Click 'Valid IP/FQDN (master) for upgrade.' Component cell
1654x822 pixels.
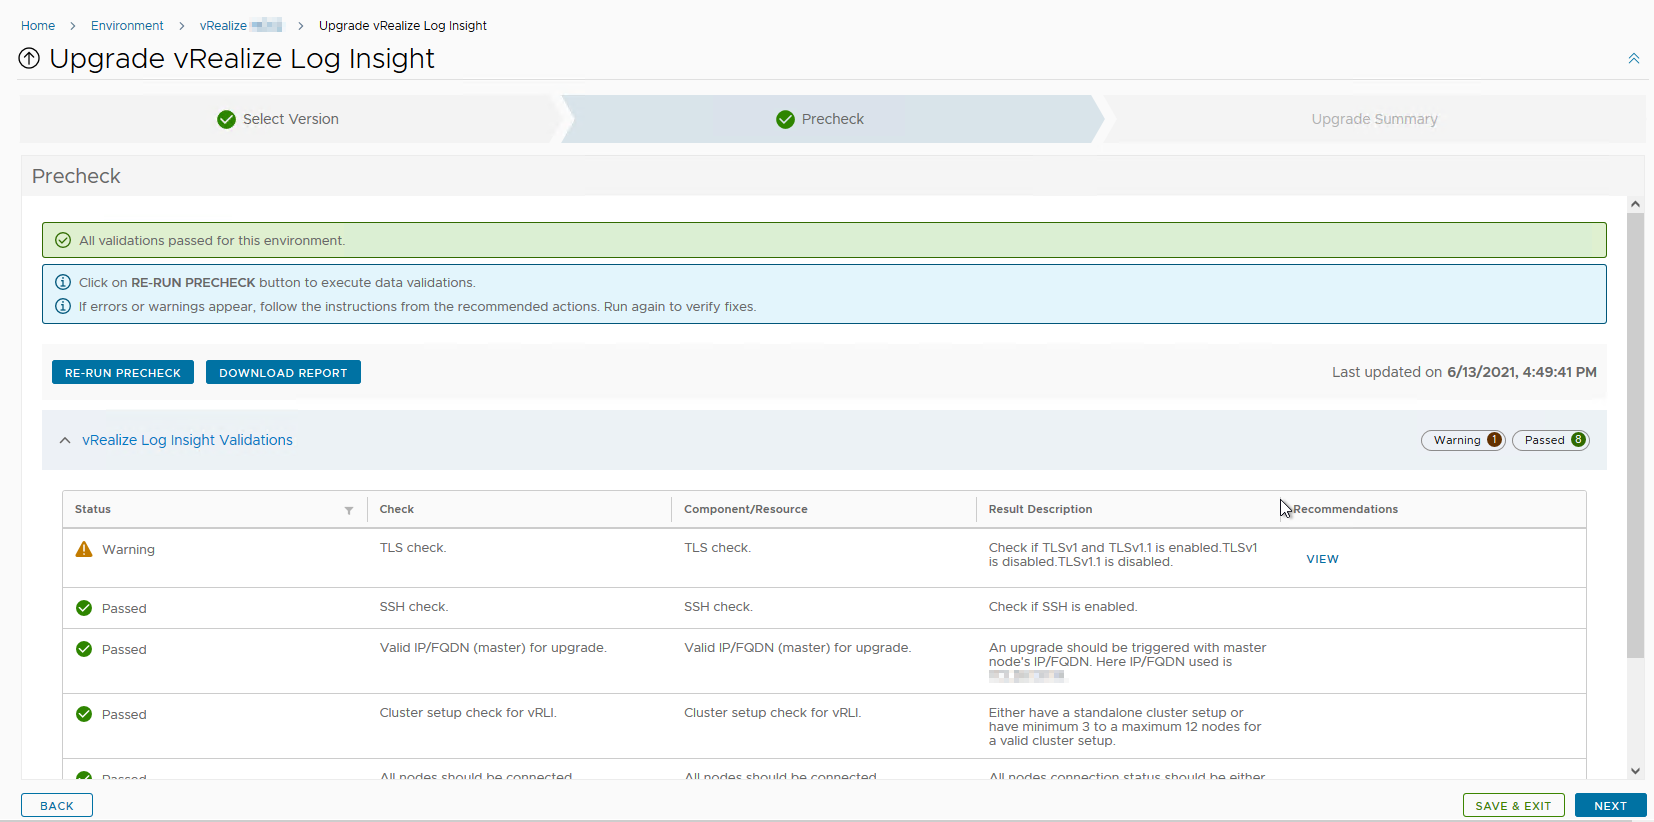click(798, 648)
